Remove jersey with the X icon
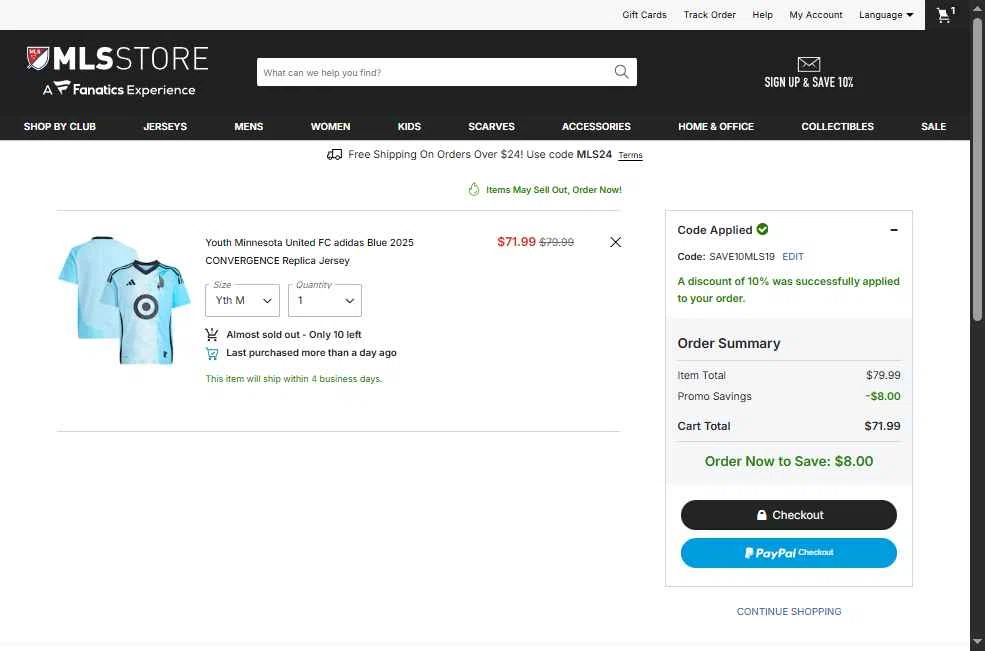This screenshot has height=651, width=985. point(616,242)
